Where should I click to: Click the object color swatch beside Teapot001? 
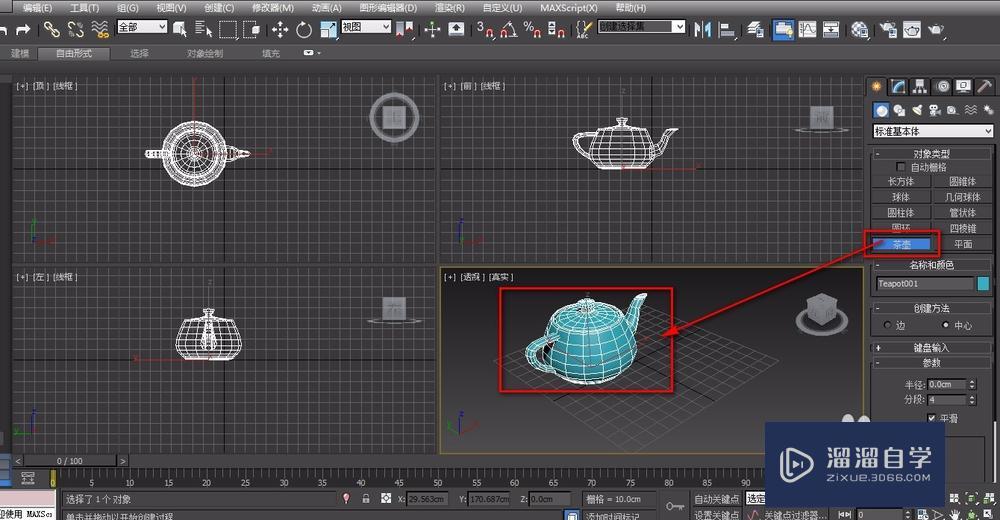pyautogui.click(x=983, y=283)
